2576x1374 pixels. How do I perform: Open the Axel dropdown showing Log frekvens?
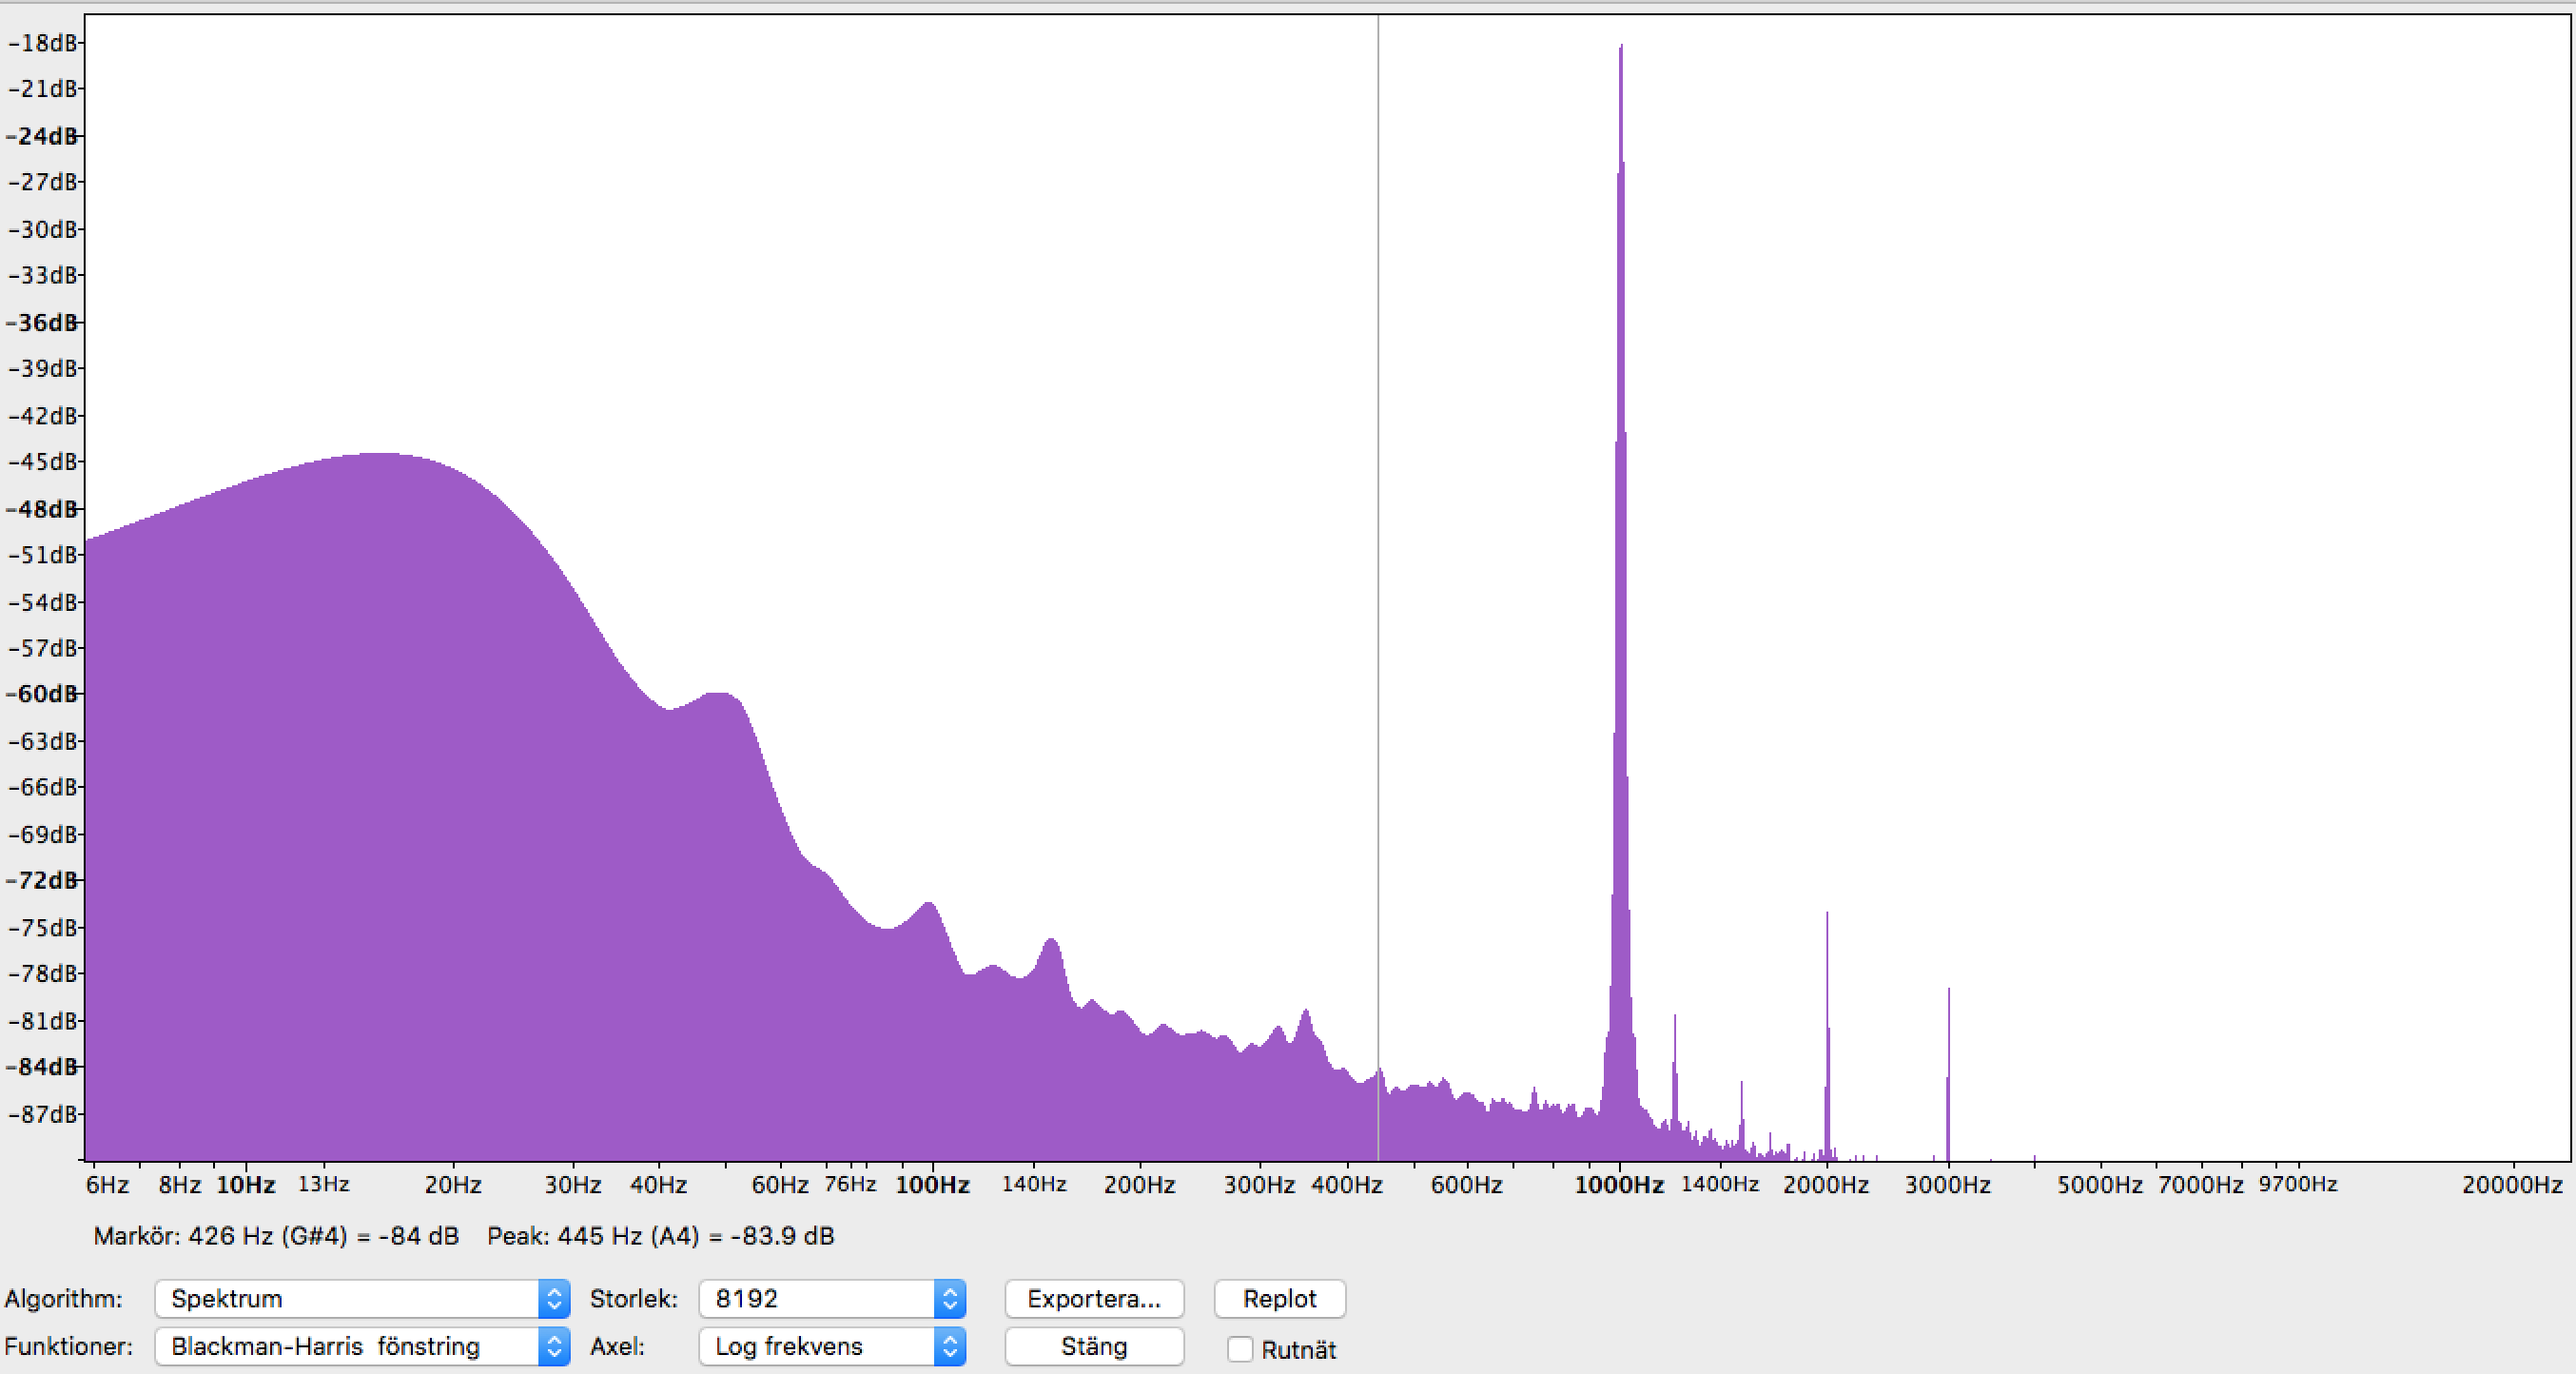click(x=832, y=1346)
